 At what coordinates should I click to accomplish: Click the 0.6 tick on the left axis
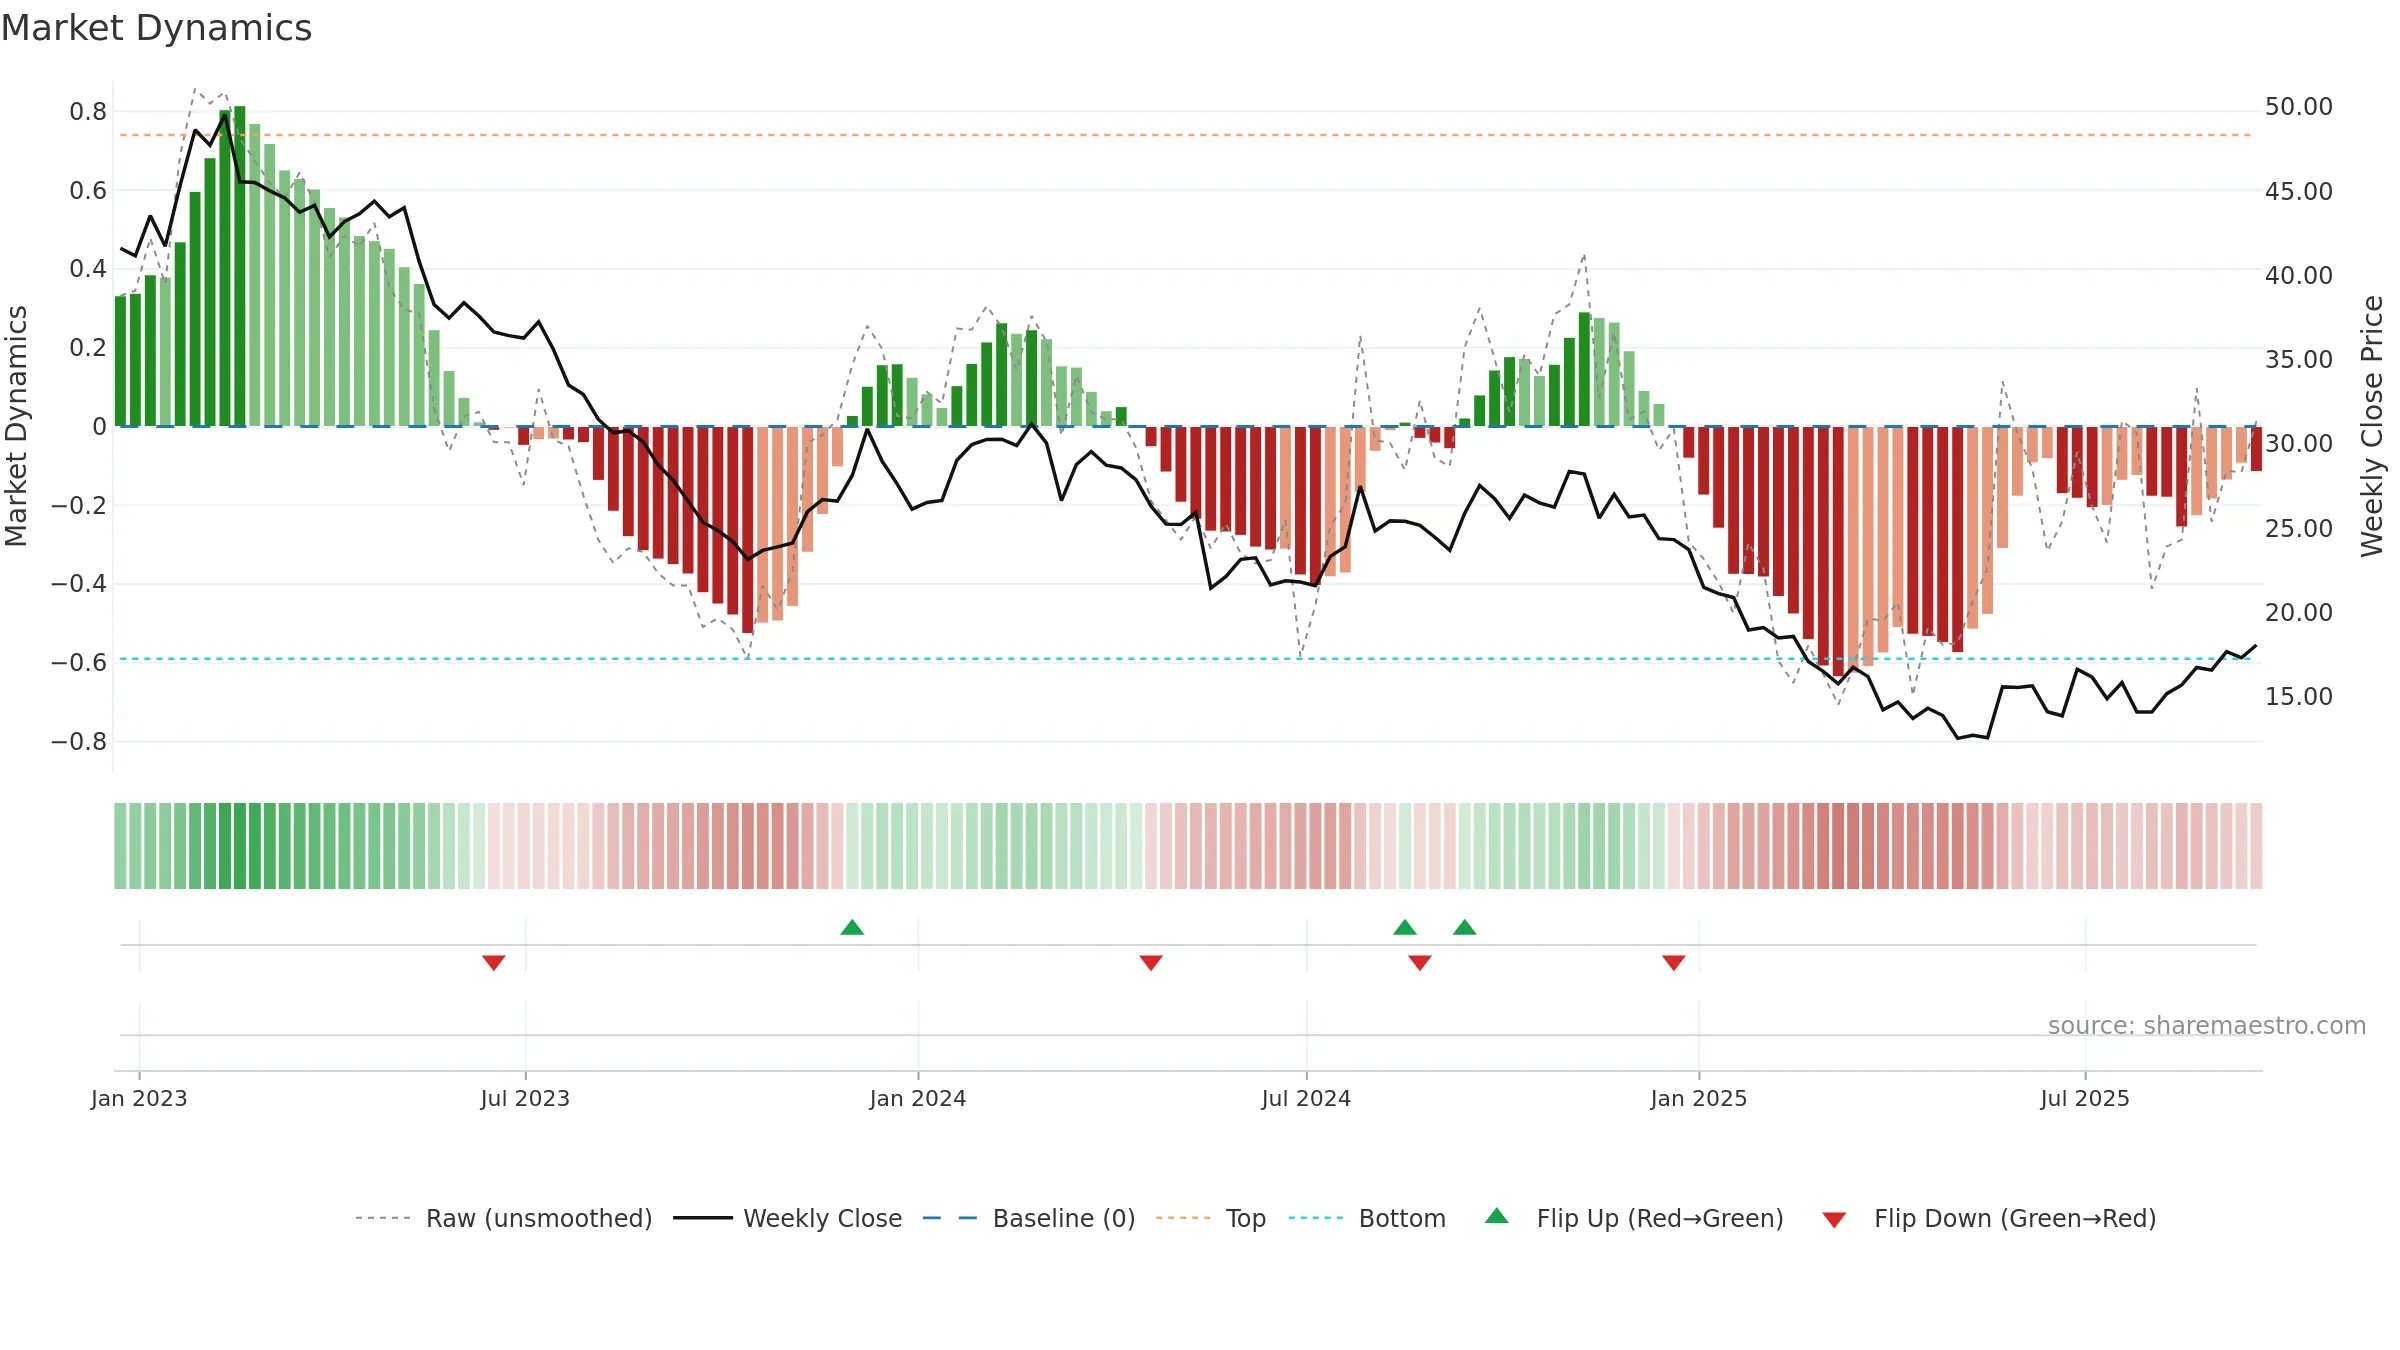coord(88,190)
